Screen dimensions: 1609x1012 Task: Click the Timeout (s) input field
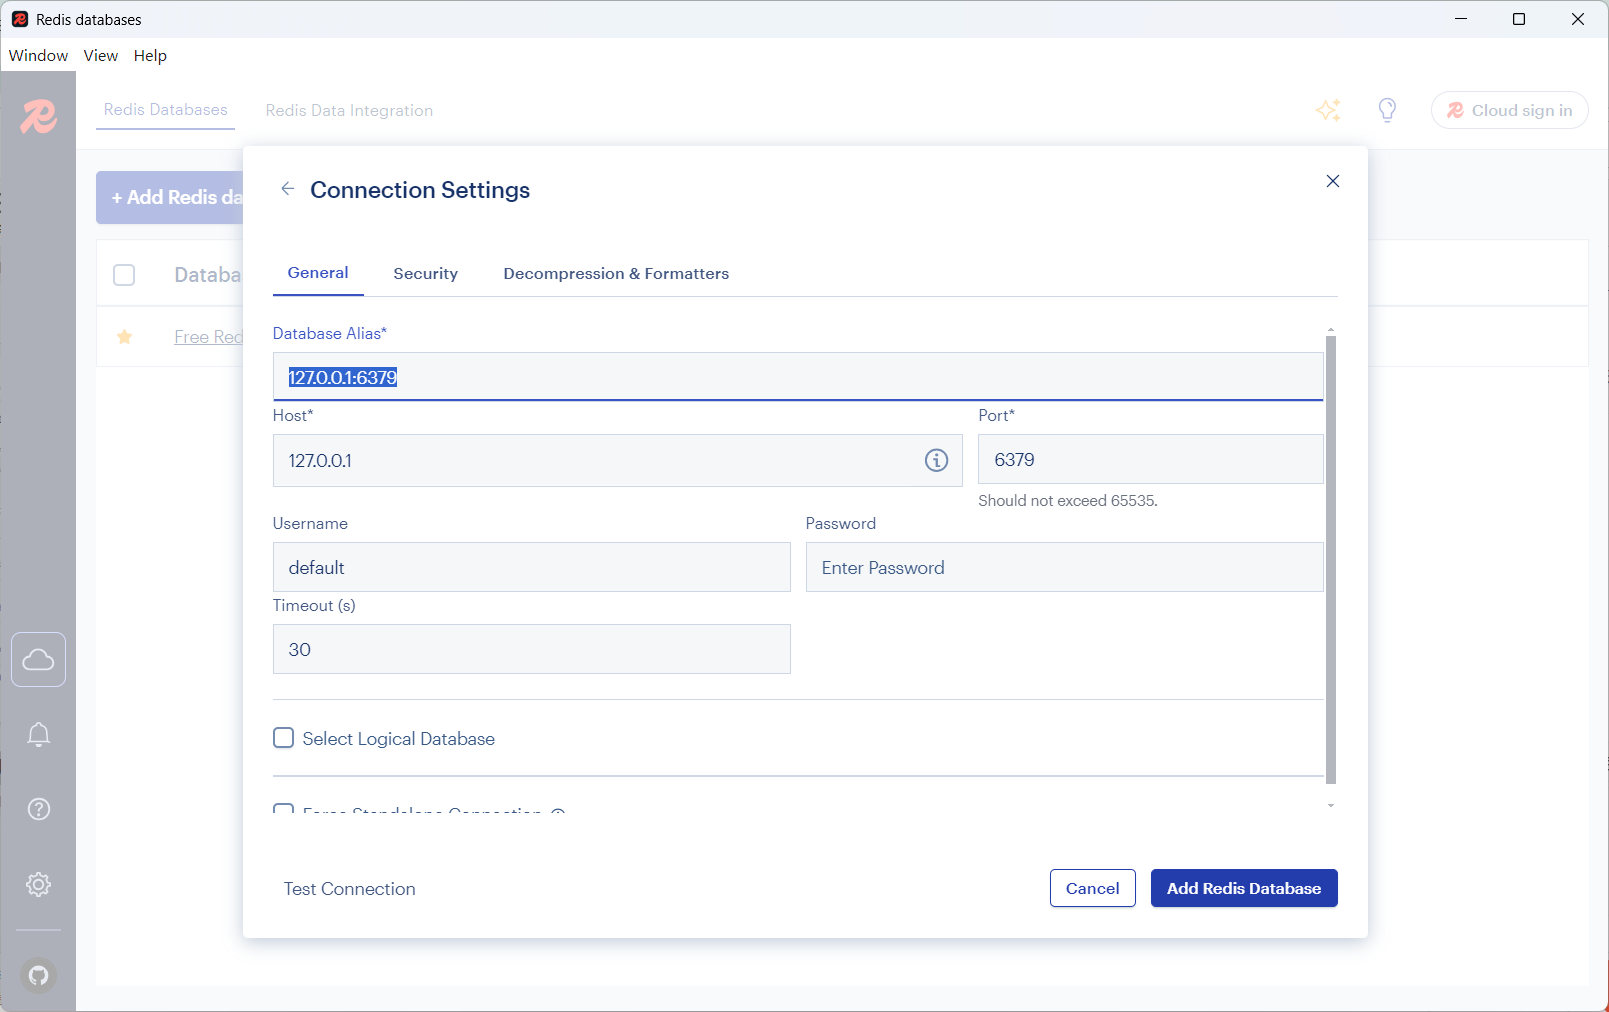point(531,649)
